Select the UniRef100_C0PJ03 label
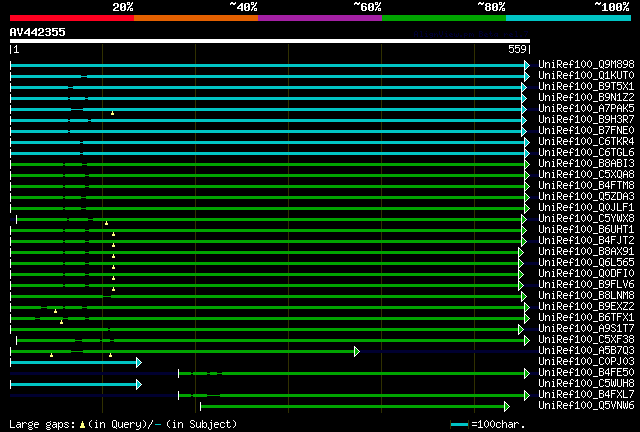Viewport: 640px width, 432px height. point(586,362)
